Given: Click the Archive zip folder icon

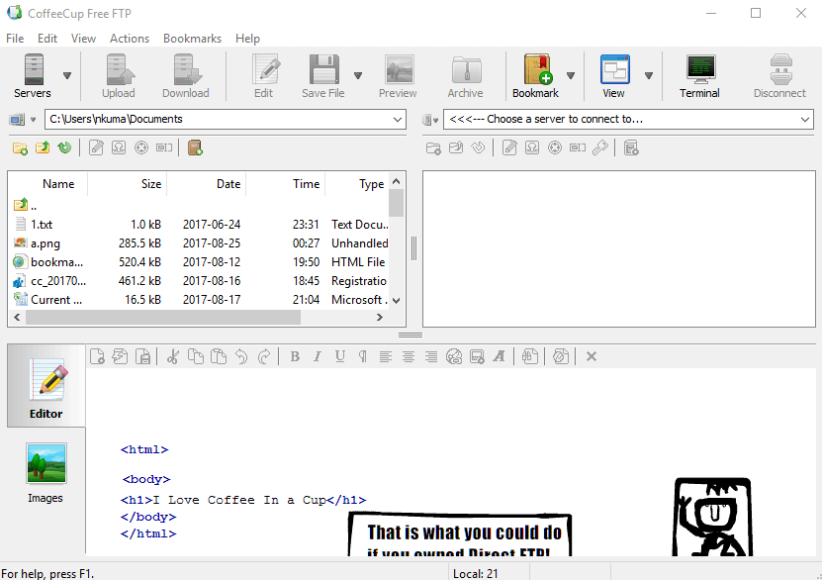Looking at the screenshot, I should point(465,76).
